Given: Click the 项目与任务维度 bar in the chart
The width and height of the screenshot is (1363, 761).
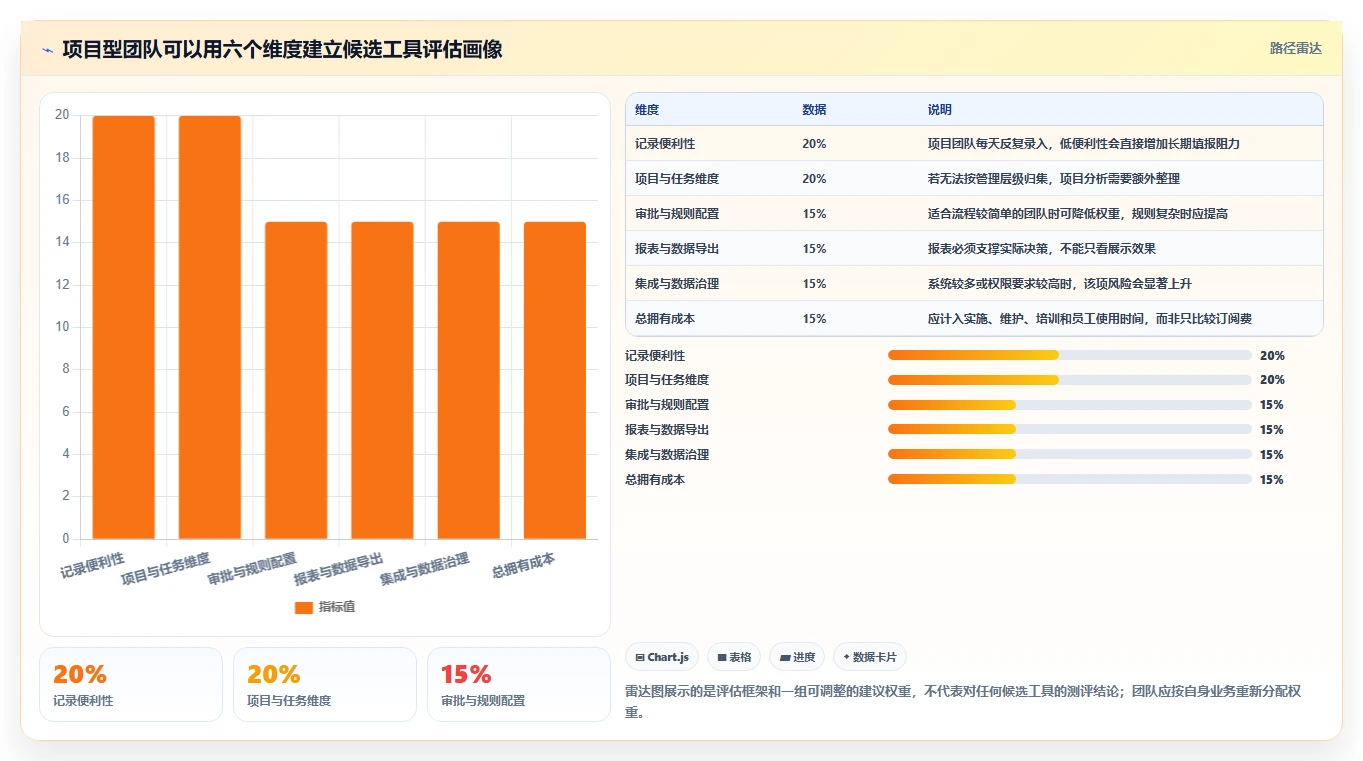Looking at the screenshot, I should (x=210, y=327).
